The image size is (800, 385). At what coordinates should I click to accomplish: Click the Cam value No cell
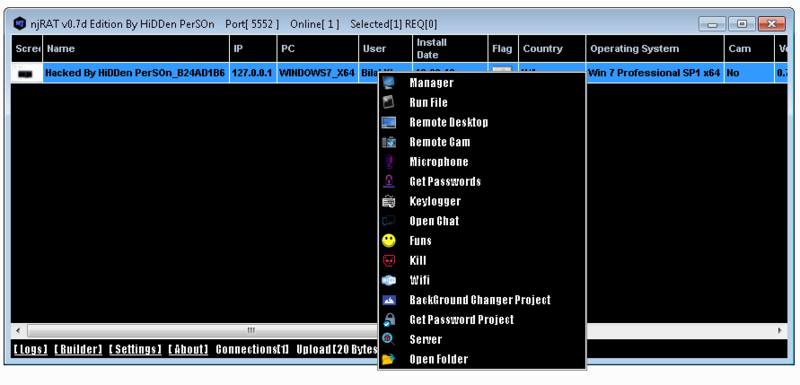(x=749, y=73)
